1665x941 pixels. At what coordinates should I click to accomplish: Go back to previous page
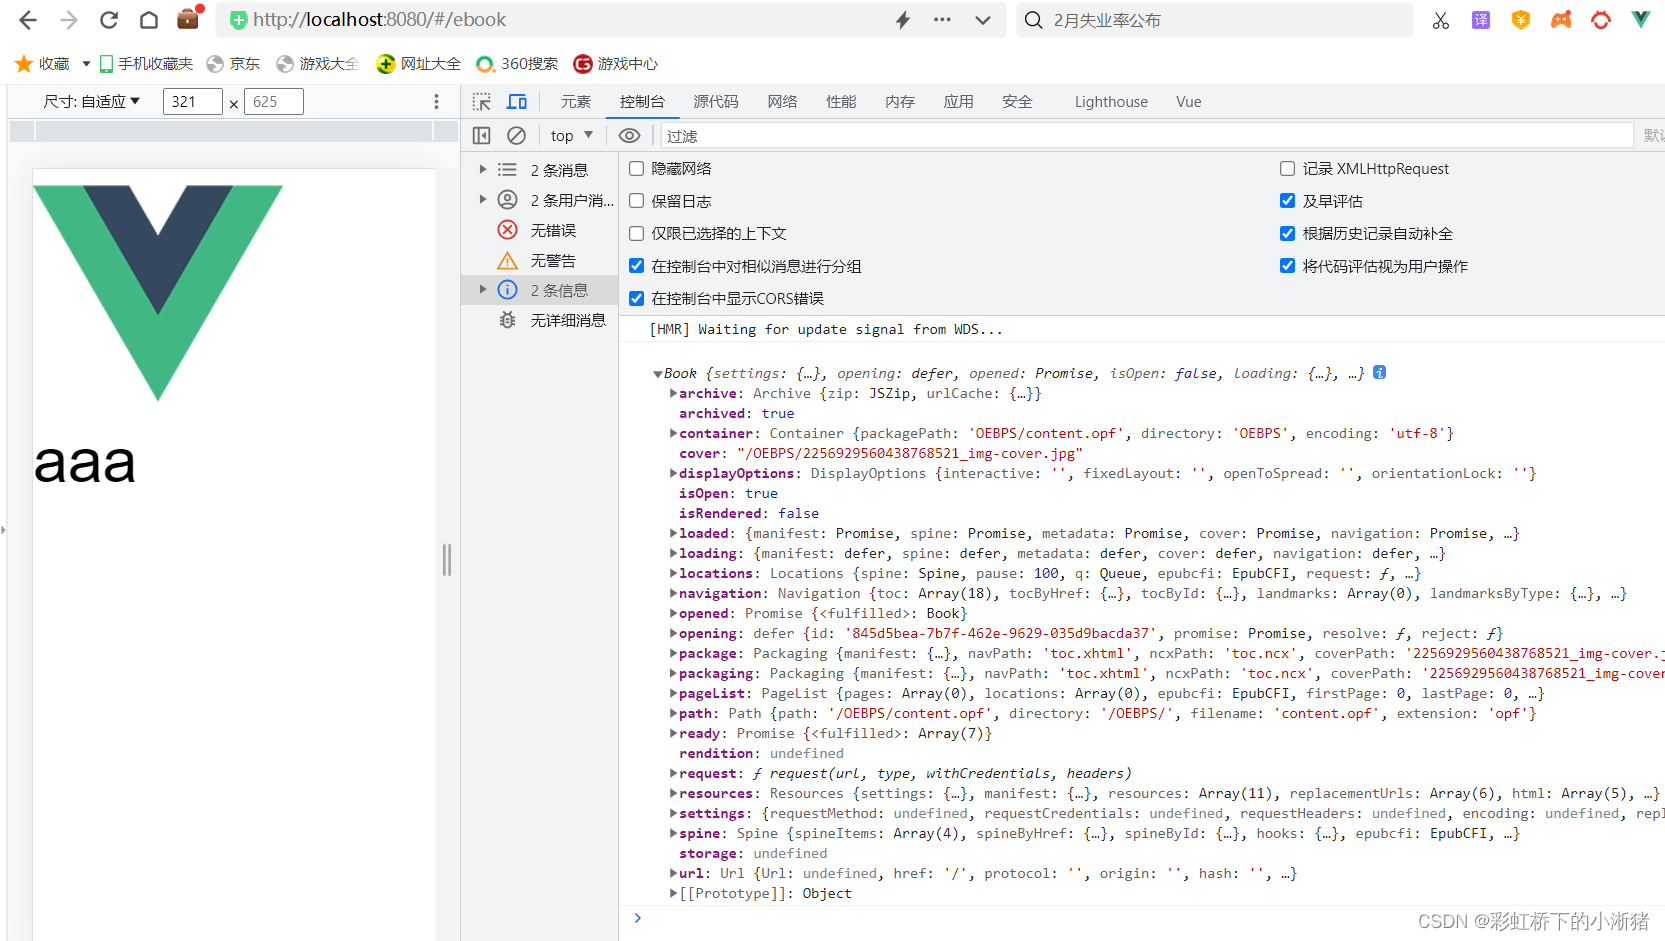(28, 20)
